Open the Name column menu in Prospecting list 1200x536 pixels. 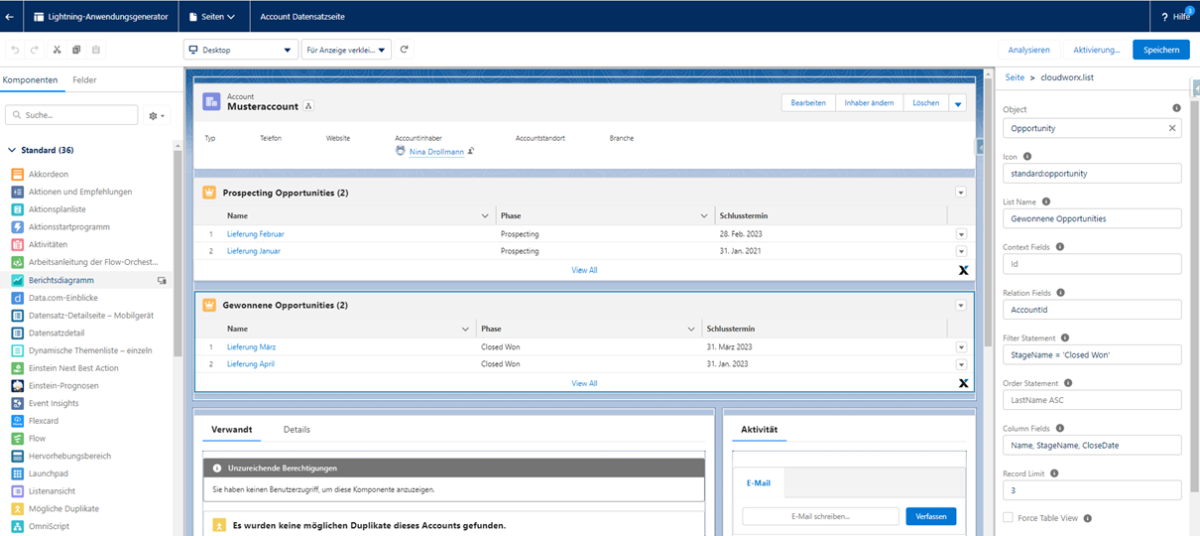tap(486, 216)
